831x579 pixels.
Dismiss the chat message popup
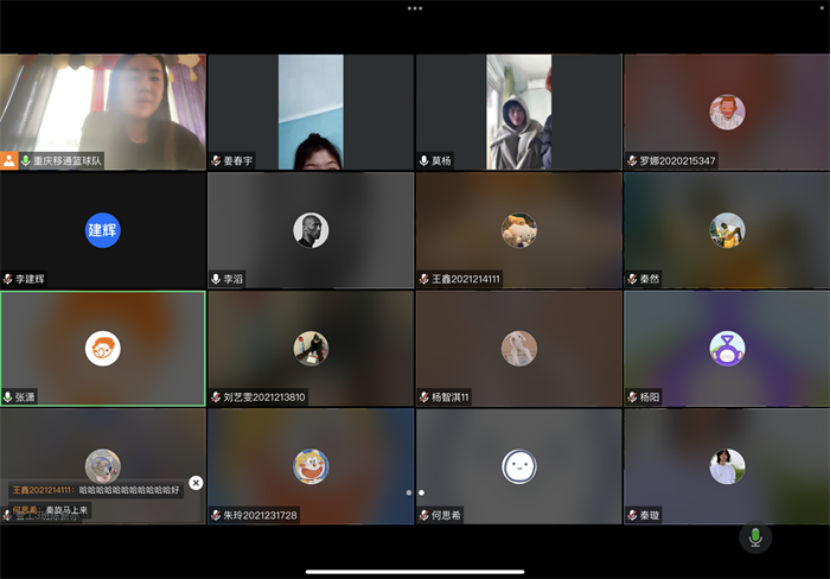196,483
